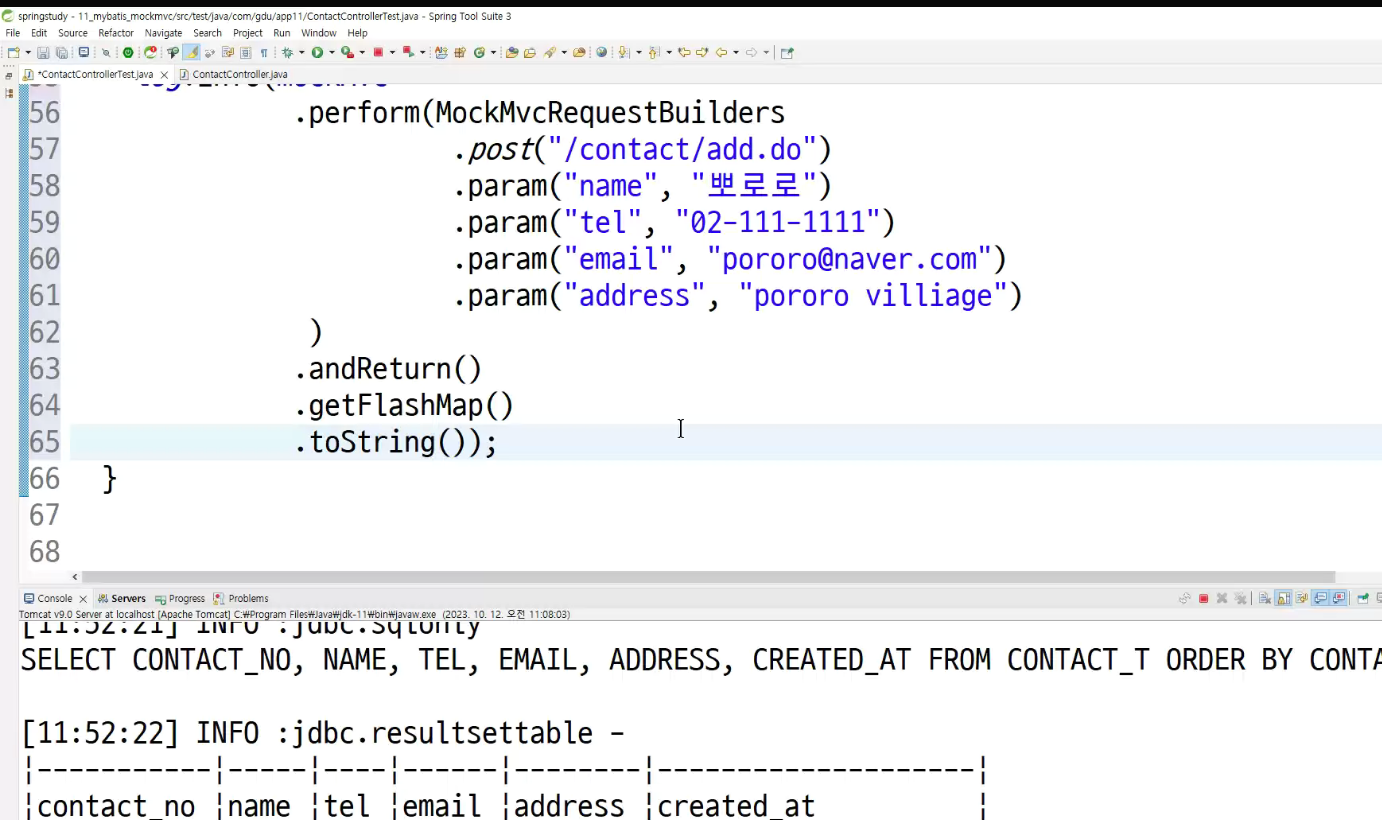The image size is (1382, 820).
Task: Click the globe web browser icon
Action: tap(601, 52)
